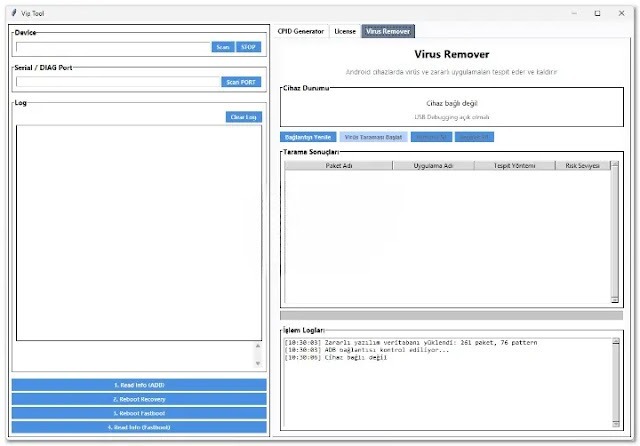Open the License tab

(x=344, y=31)
